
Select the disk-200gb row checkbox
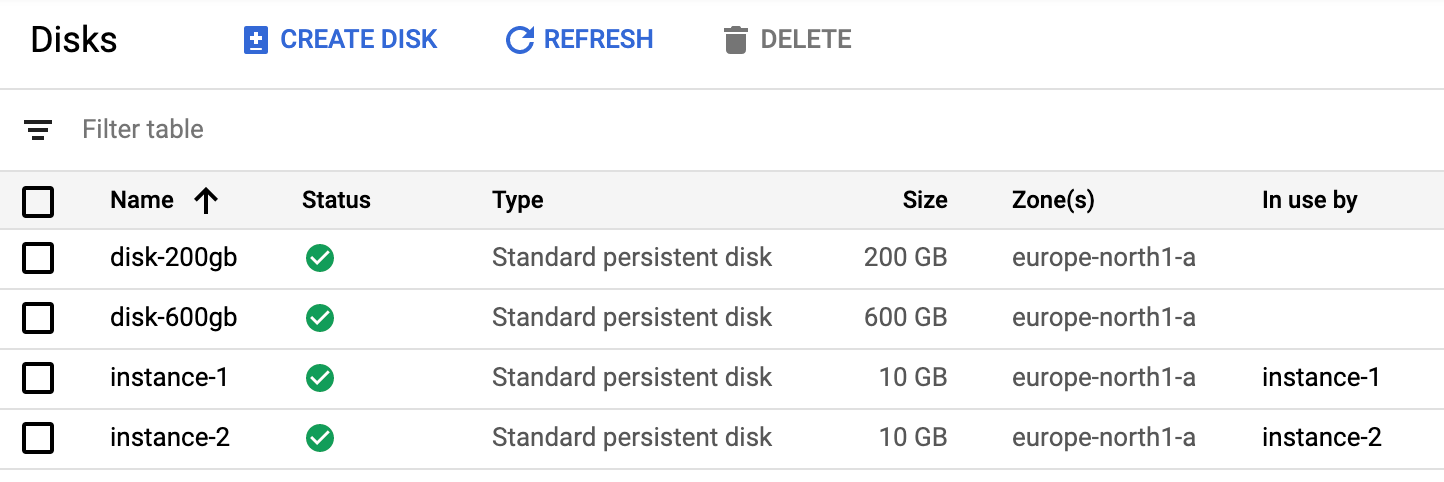point(38,259)
